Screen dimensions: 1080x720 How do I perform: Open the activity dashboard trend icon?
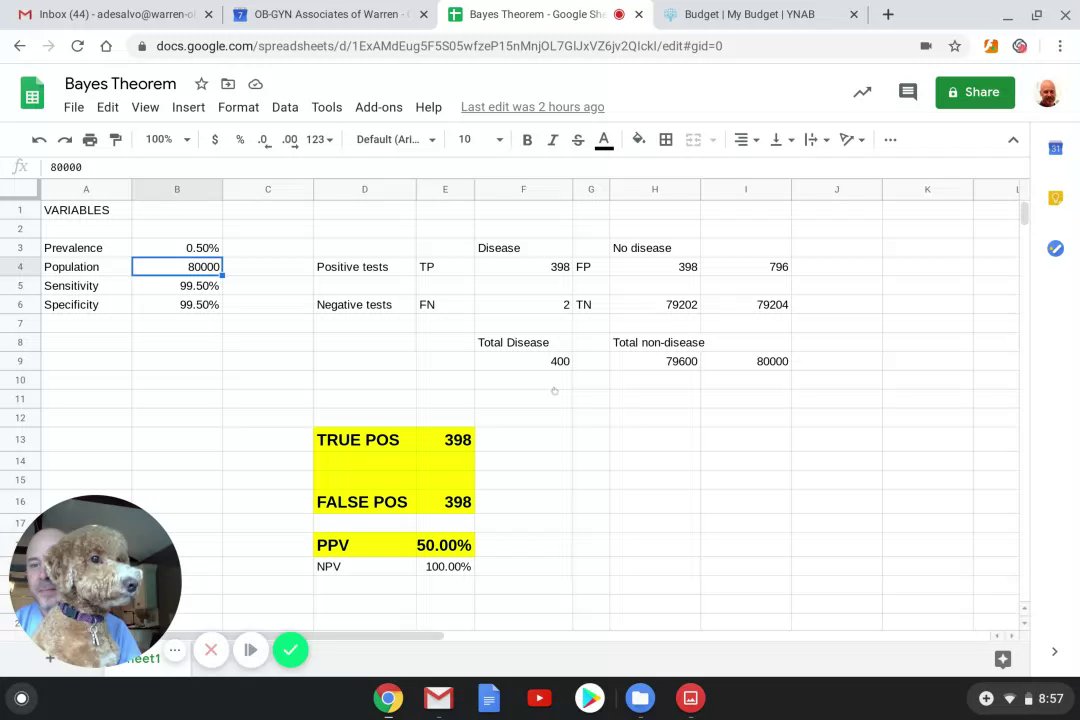point(862,92)
